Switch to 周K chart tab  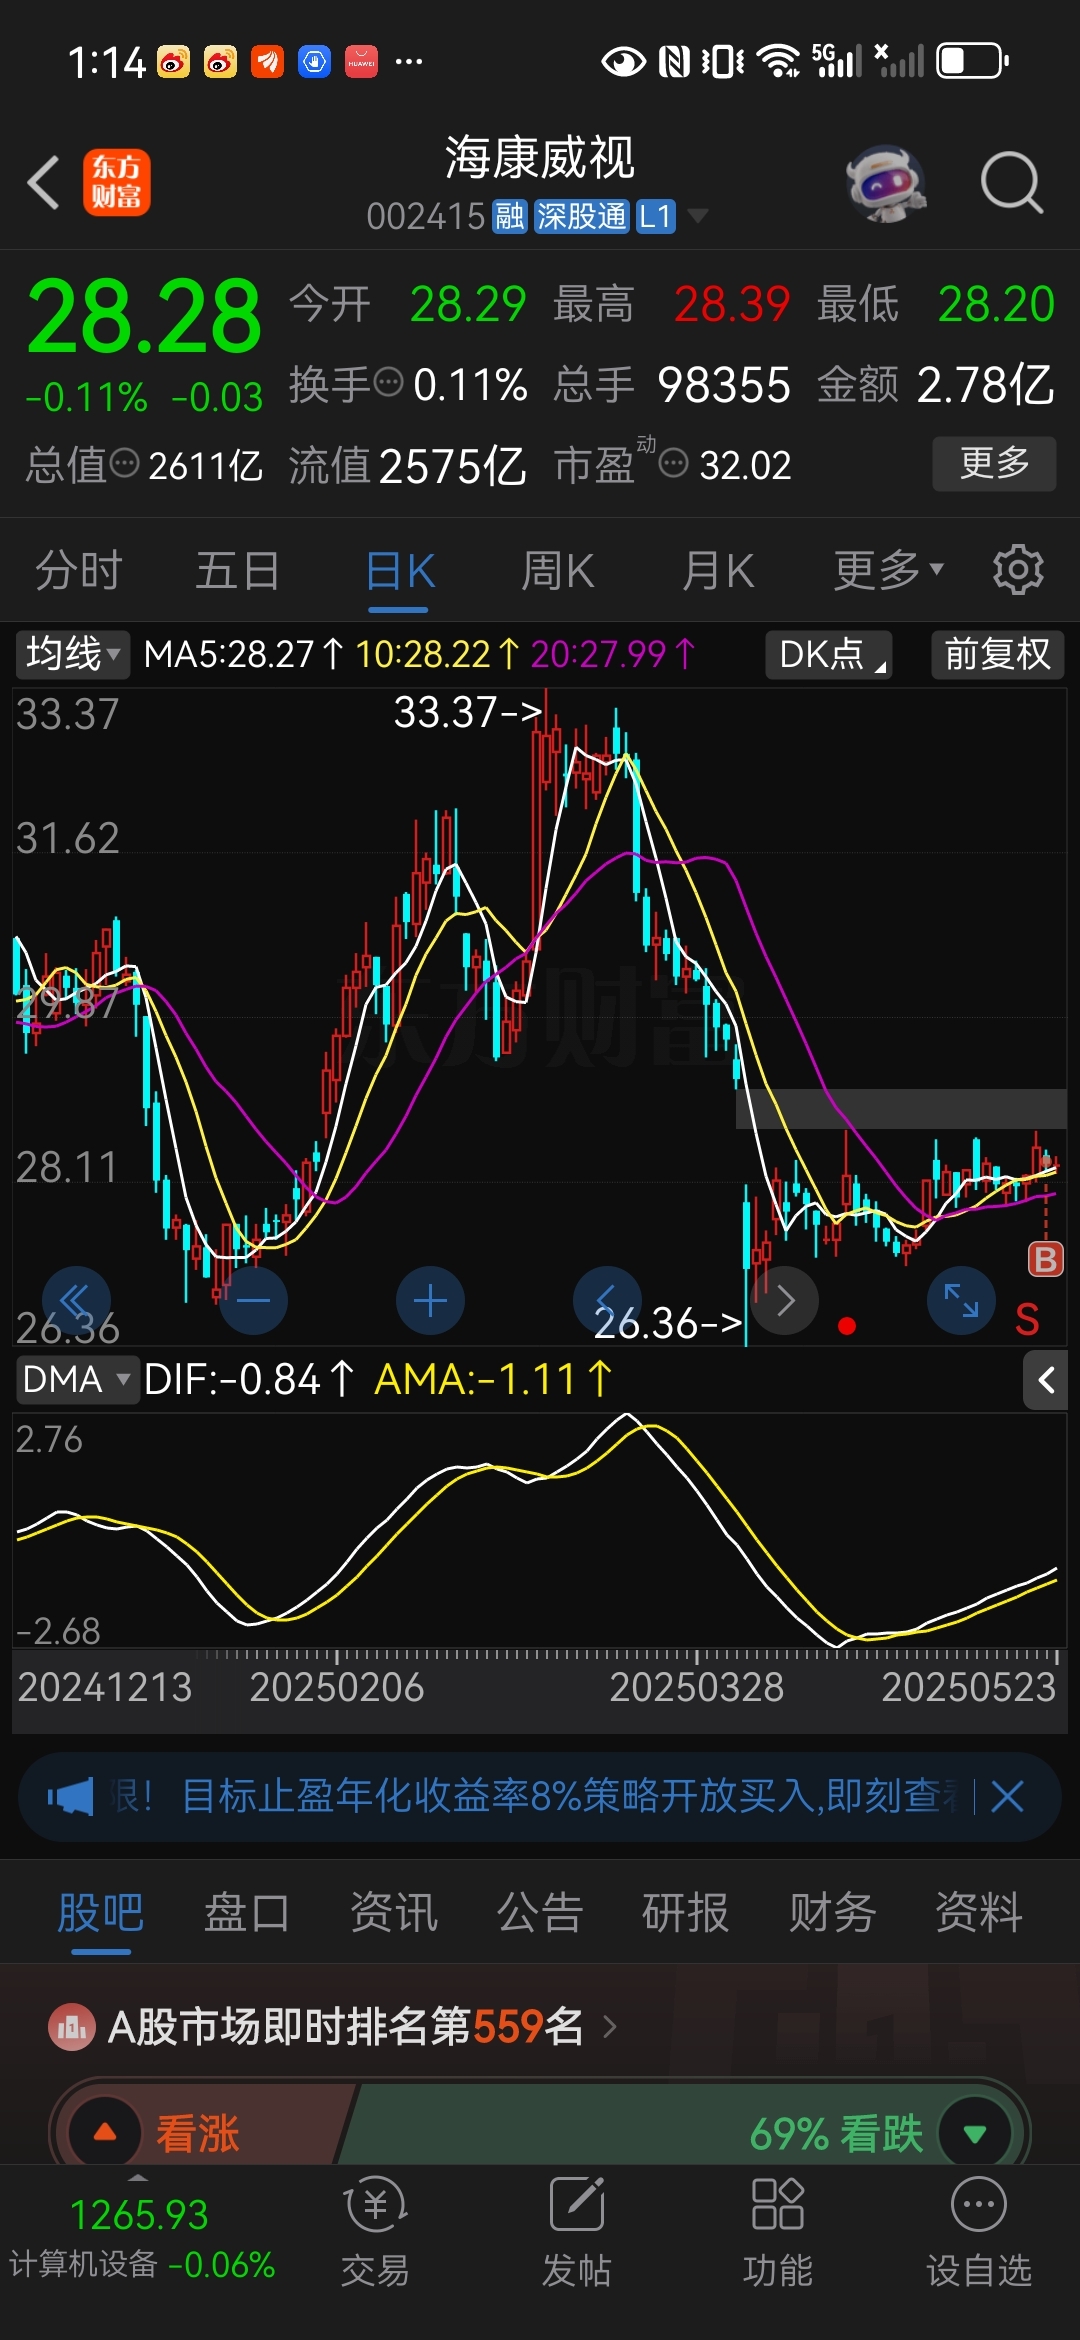pos(558,570)
